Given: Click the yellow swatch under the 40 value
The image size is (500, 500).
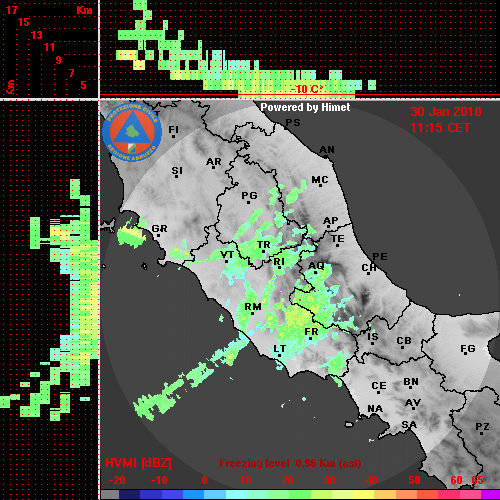Looking at the screenshot, I should (x=364, y=495).
